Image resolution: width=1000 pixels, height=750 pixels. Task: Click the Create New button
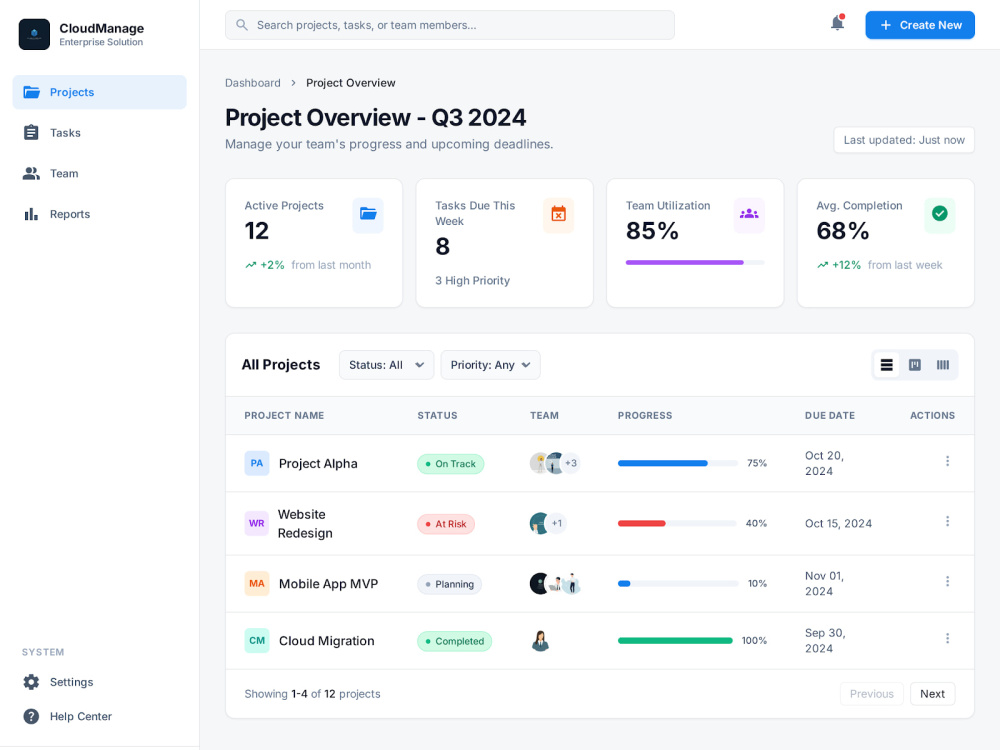[920, 25]
